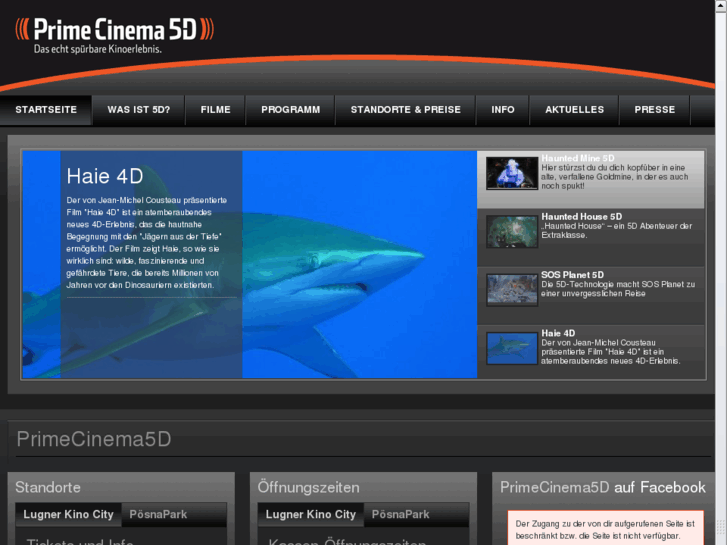The width and height of the screenshot is (727, 545).
Task: Open the Haunted Mine 5D title link
Action: coord(578,158)
